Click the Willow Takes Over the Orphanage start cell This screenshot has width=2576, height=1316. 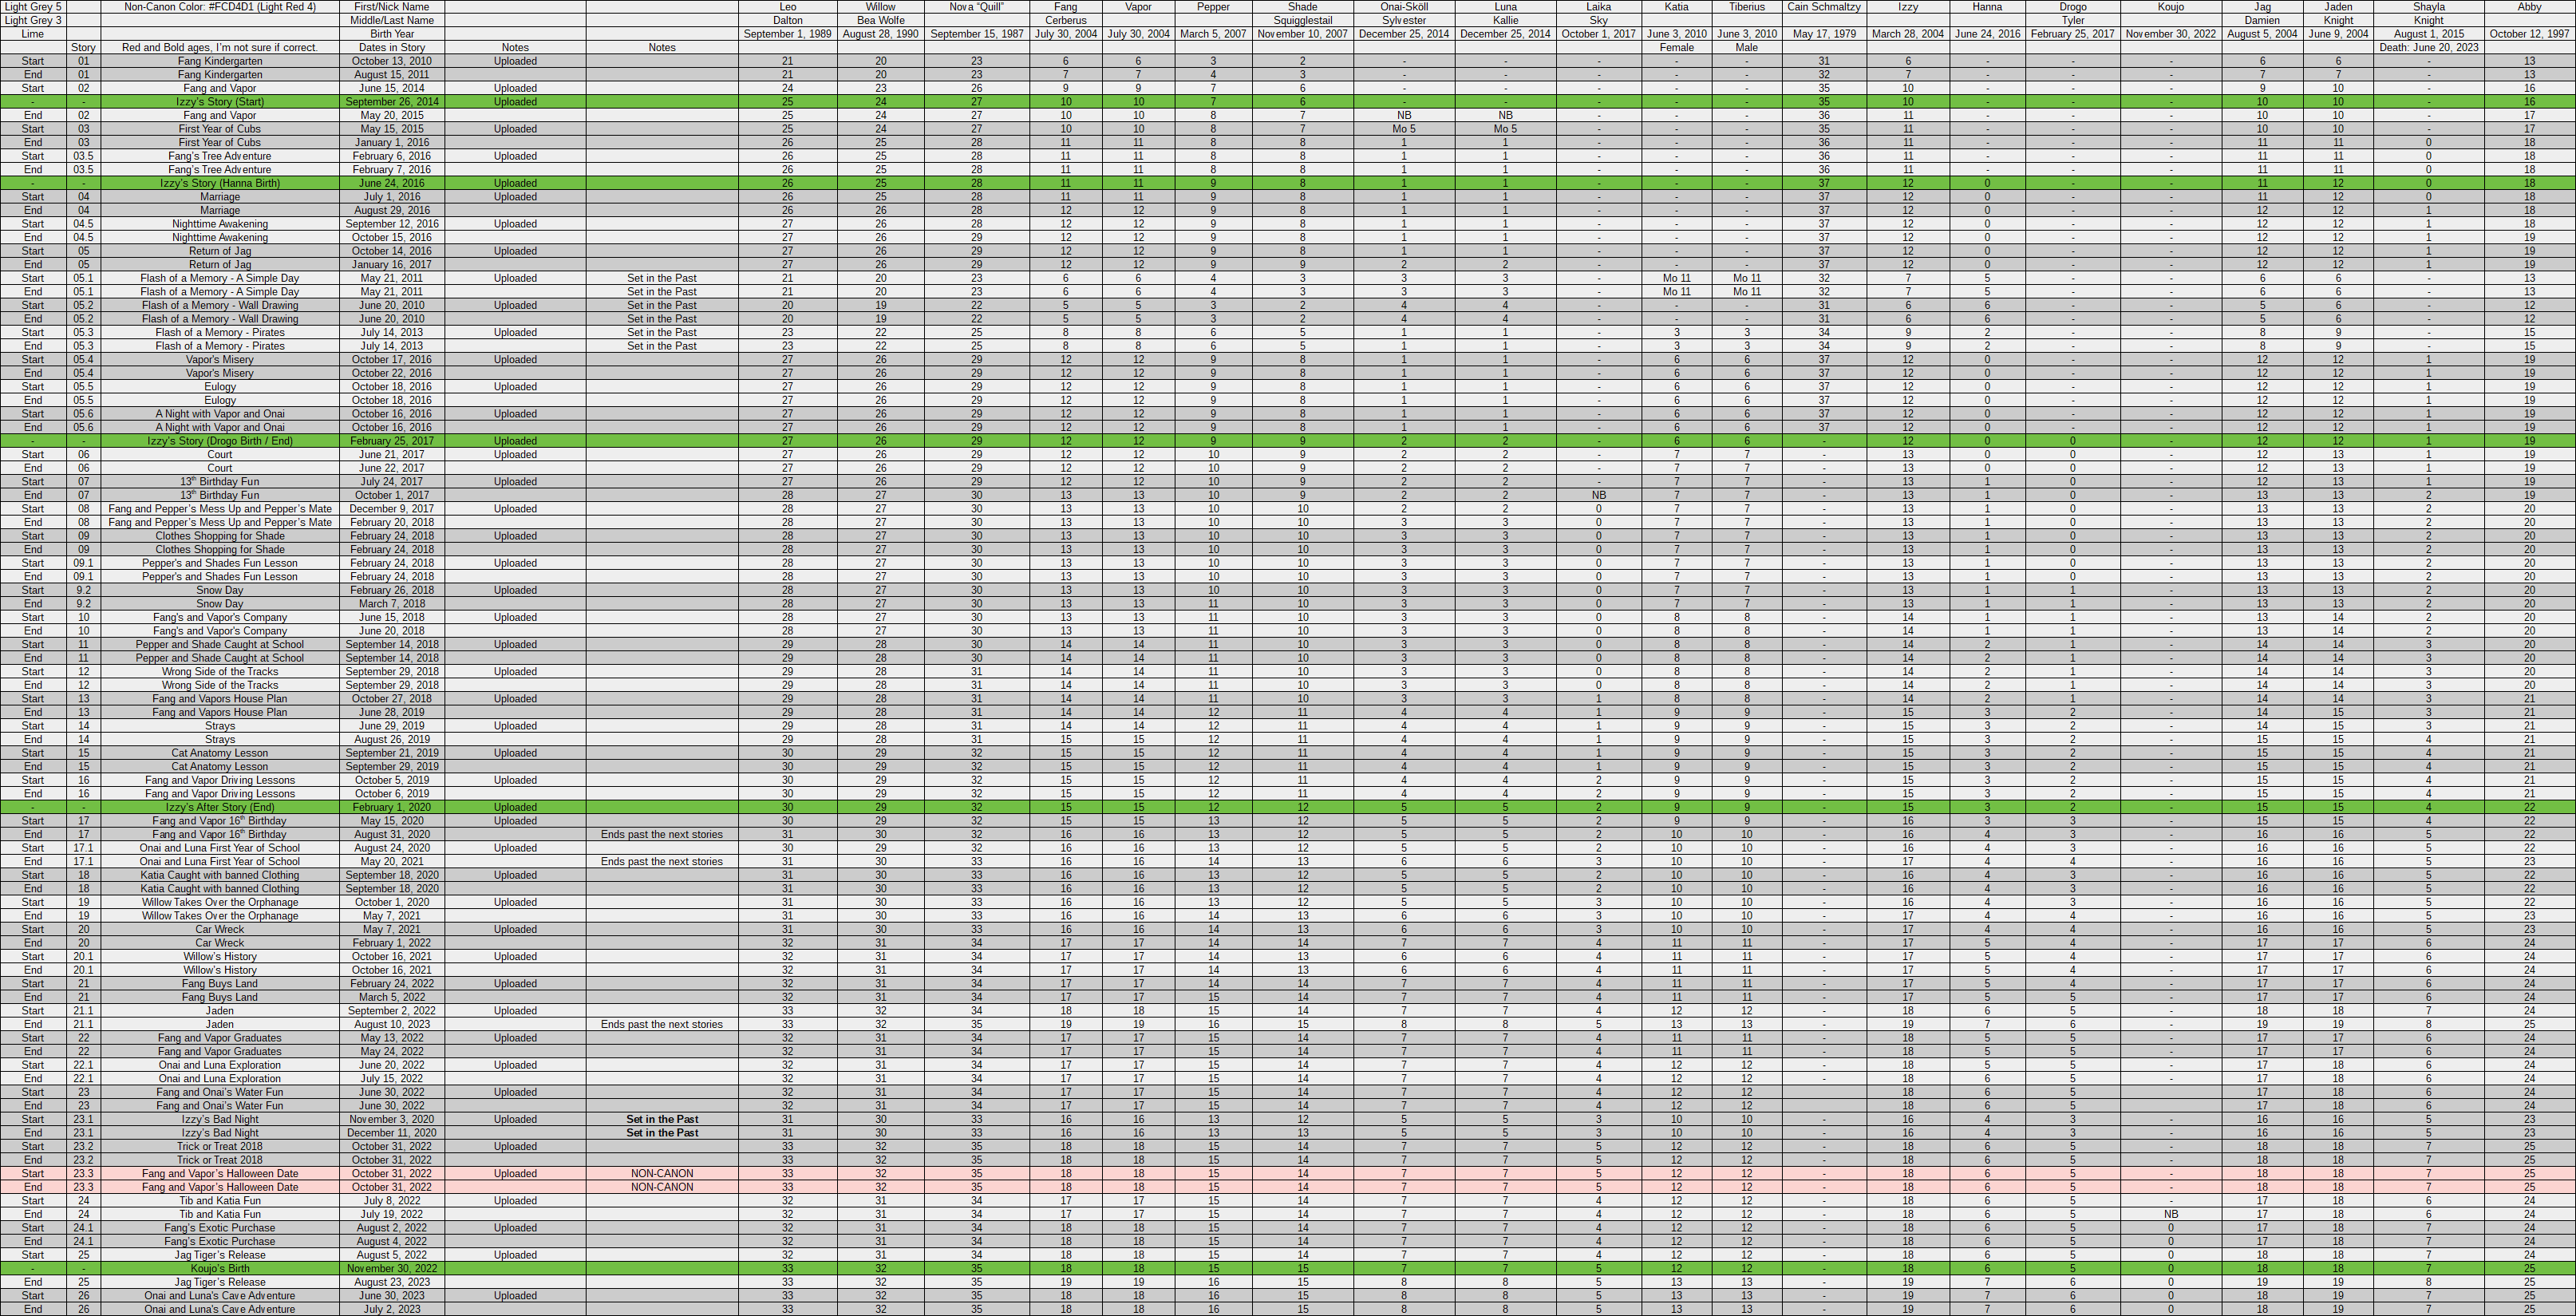click(x=219, y=902)
